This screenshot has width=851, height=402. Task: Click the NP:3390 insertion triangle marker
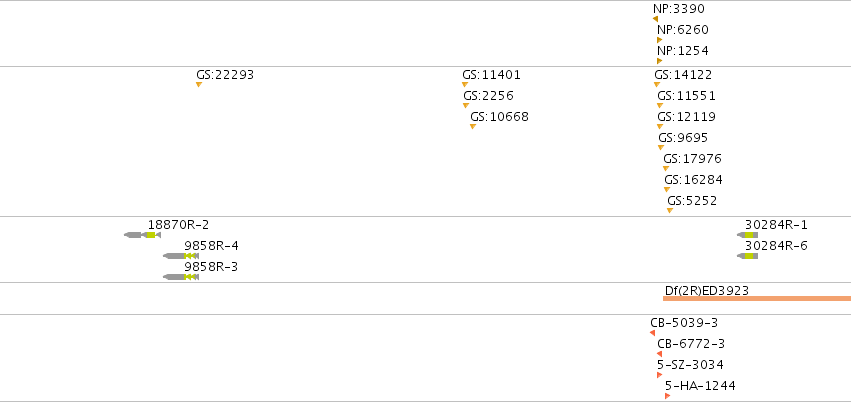(x=656, y=19)
